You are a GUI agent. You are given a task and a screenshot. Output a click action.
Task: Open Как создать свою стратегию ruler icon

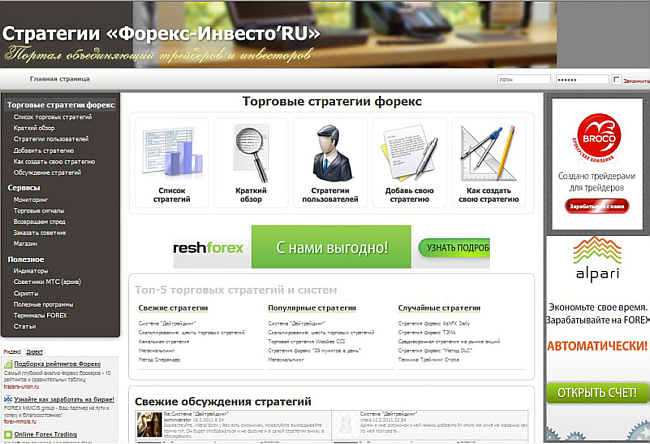488,153
